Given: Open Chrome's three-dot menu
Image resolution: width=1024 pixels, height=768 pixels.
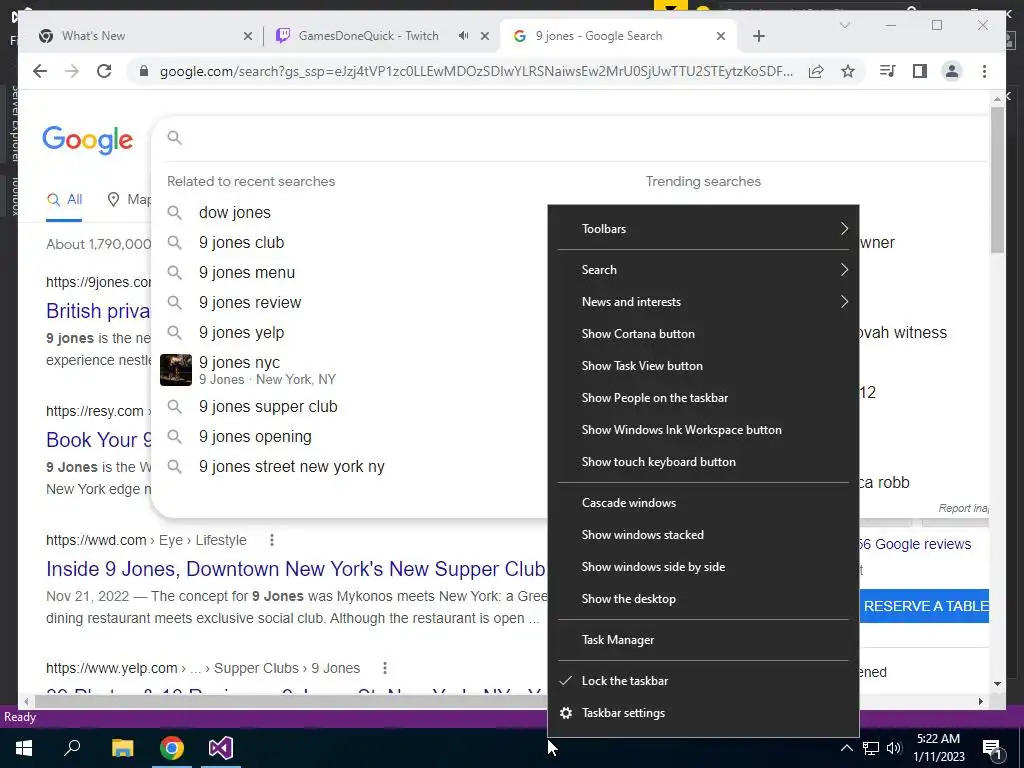Looking at the screenshot, I should (984, 71).
